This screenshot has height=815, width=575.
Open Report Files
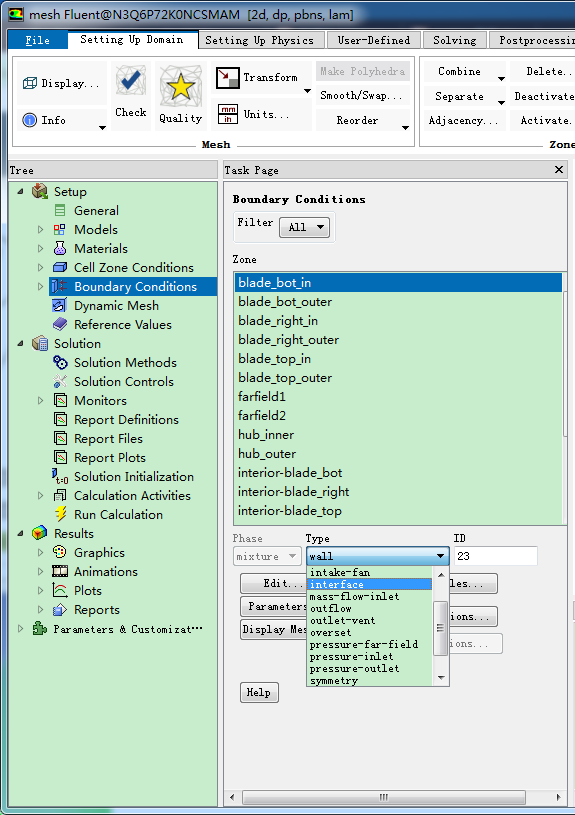click(108, 439)
